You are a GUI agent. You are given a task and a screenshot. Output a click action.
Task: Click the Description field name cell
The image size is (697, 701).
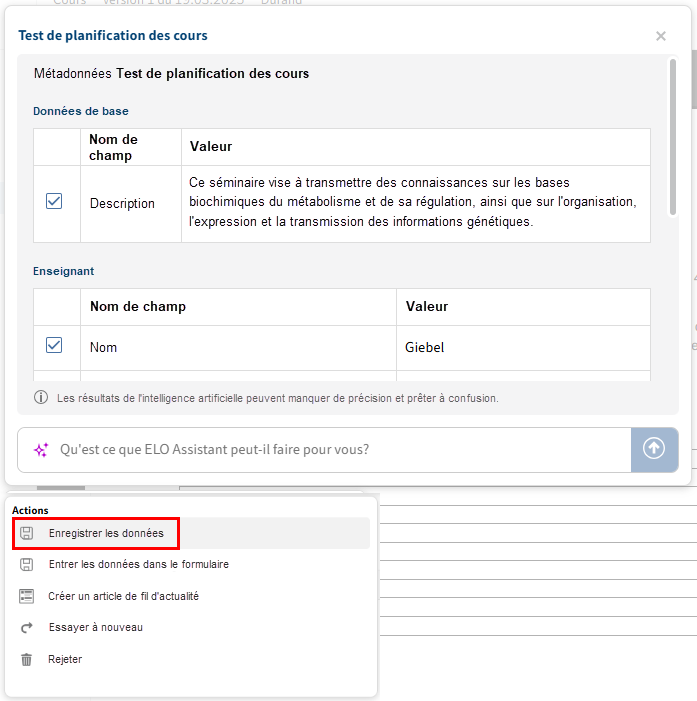pyautogui.click(x=131, y=204)
